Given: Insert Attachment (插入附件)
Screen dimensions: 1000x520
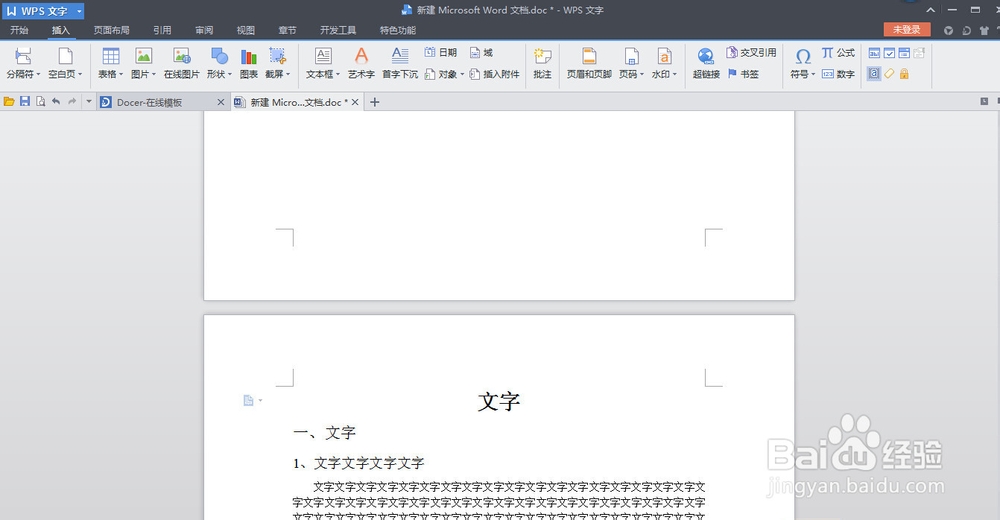Looking at the screenshot, I should (x=494, y=74).
